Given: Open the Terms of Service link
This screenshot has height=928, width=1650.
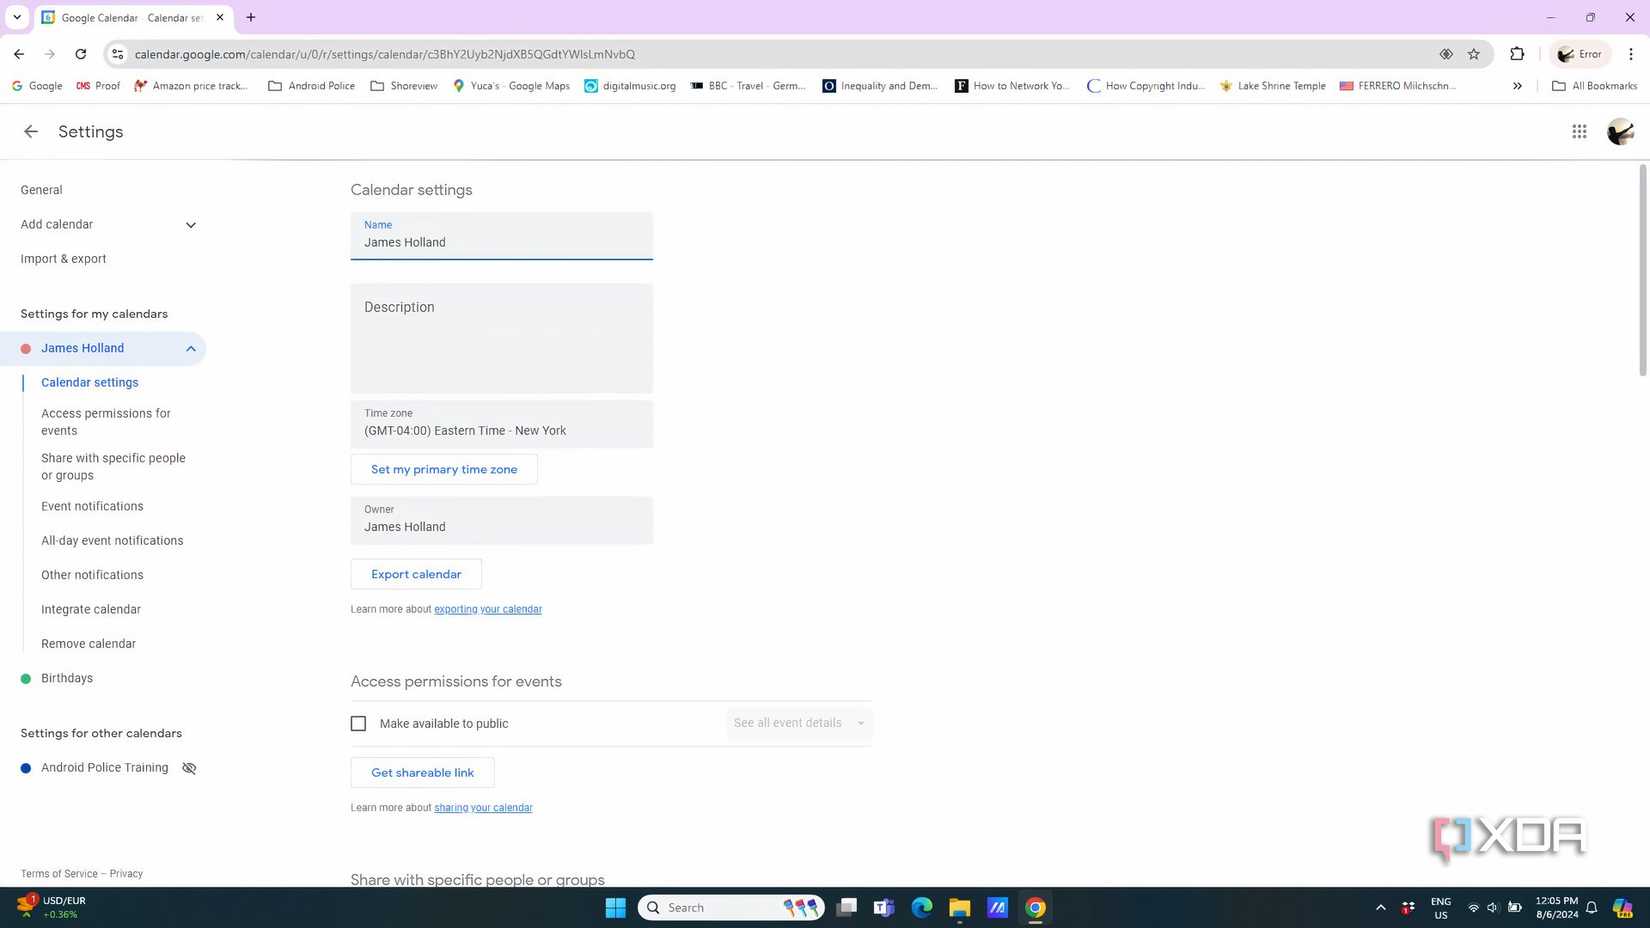Looking at the screenshot, I should [x=59, y=874].
